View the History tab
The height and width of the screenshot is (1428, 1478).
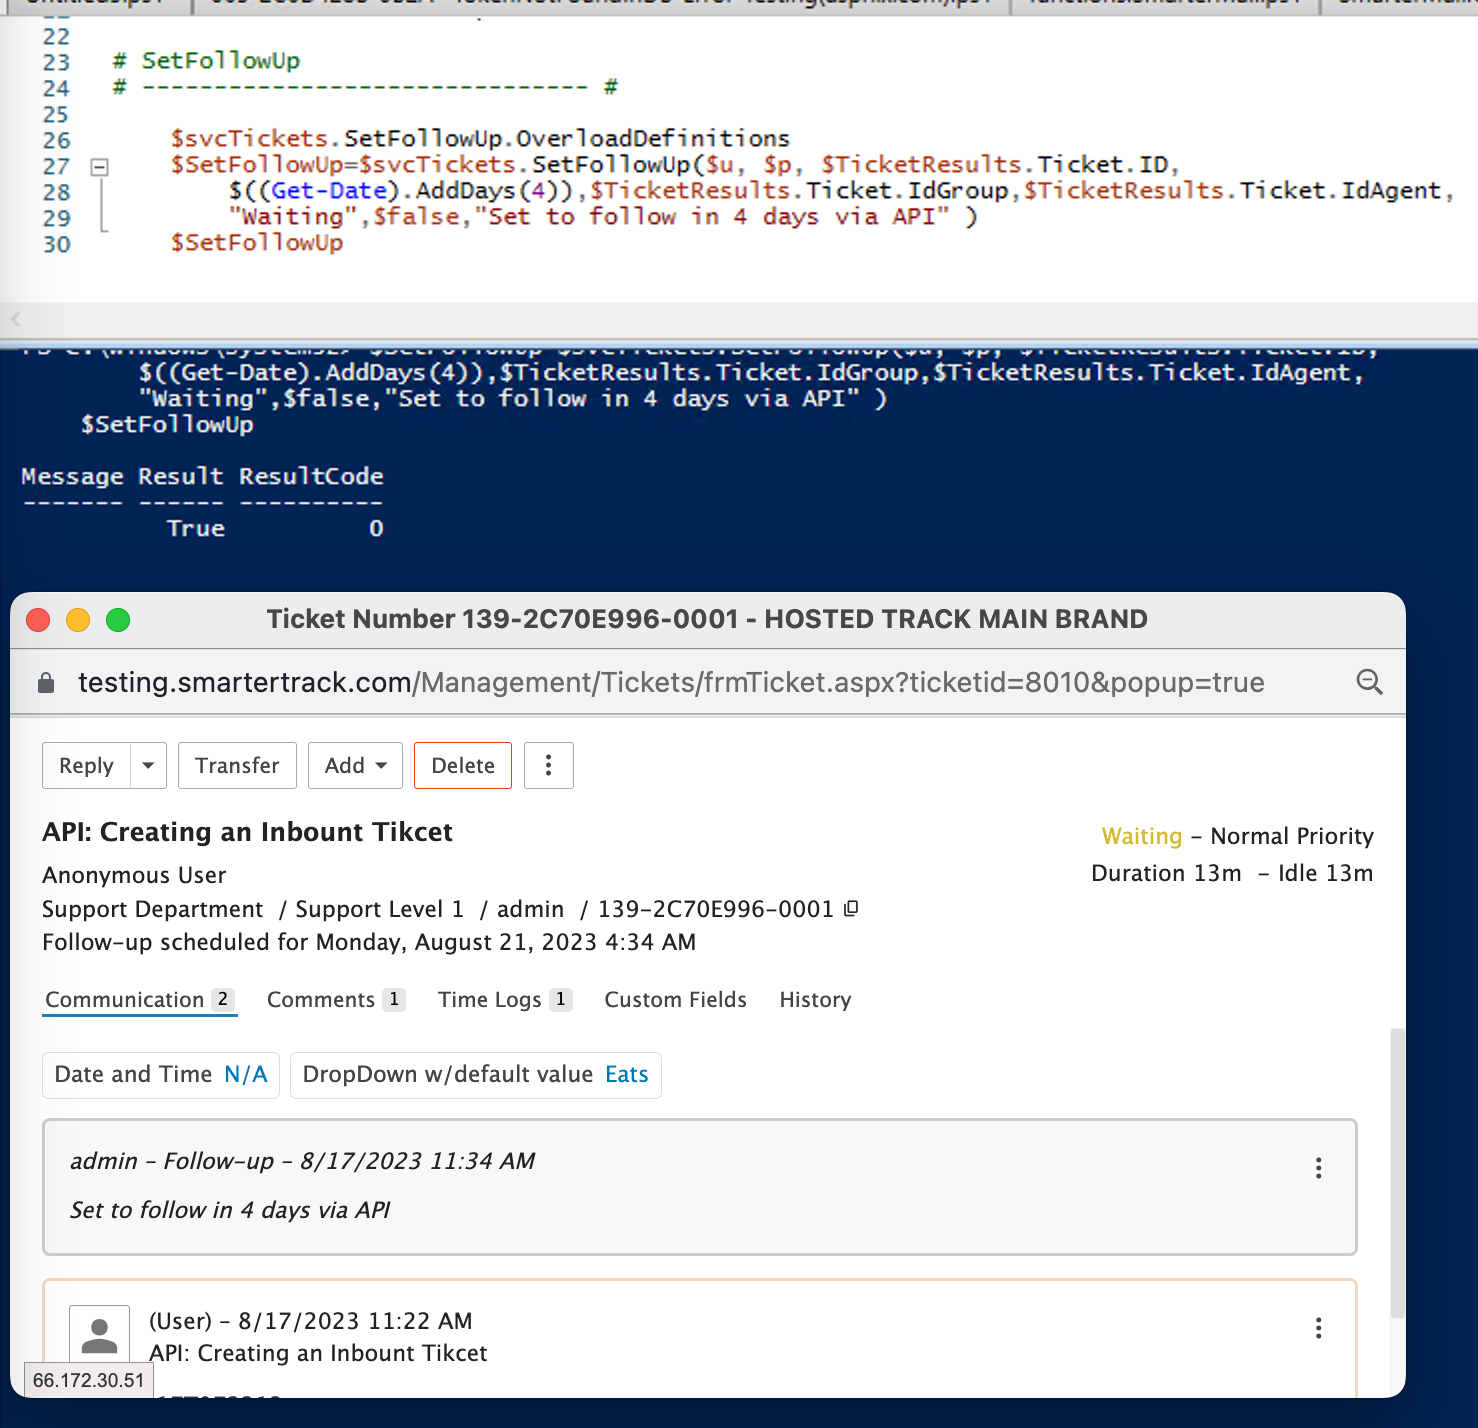point(815,1000)
